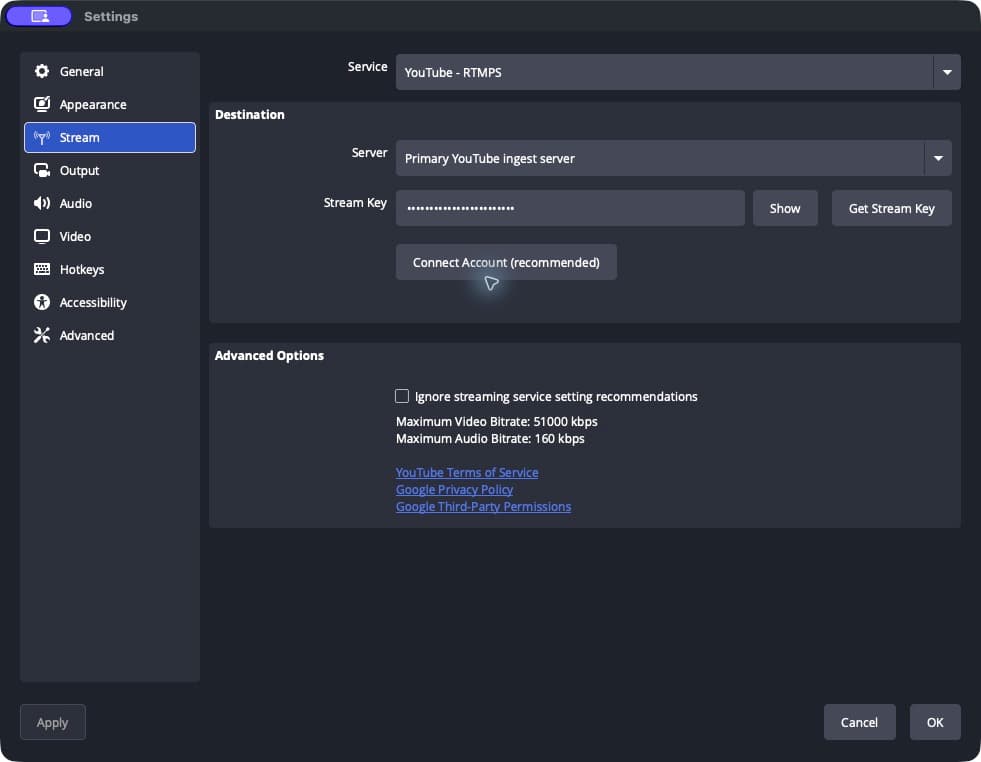This screenshot has height=762, width=981.
Task: Open Accessibility settings
Action: 109,302
